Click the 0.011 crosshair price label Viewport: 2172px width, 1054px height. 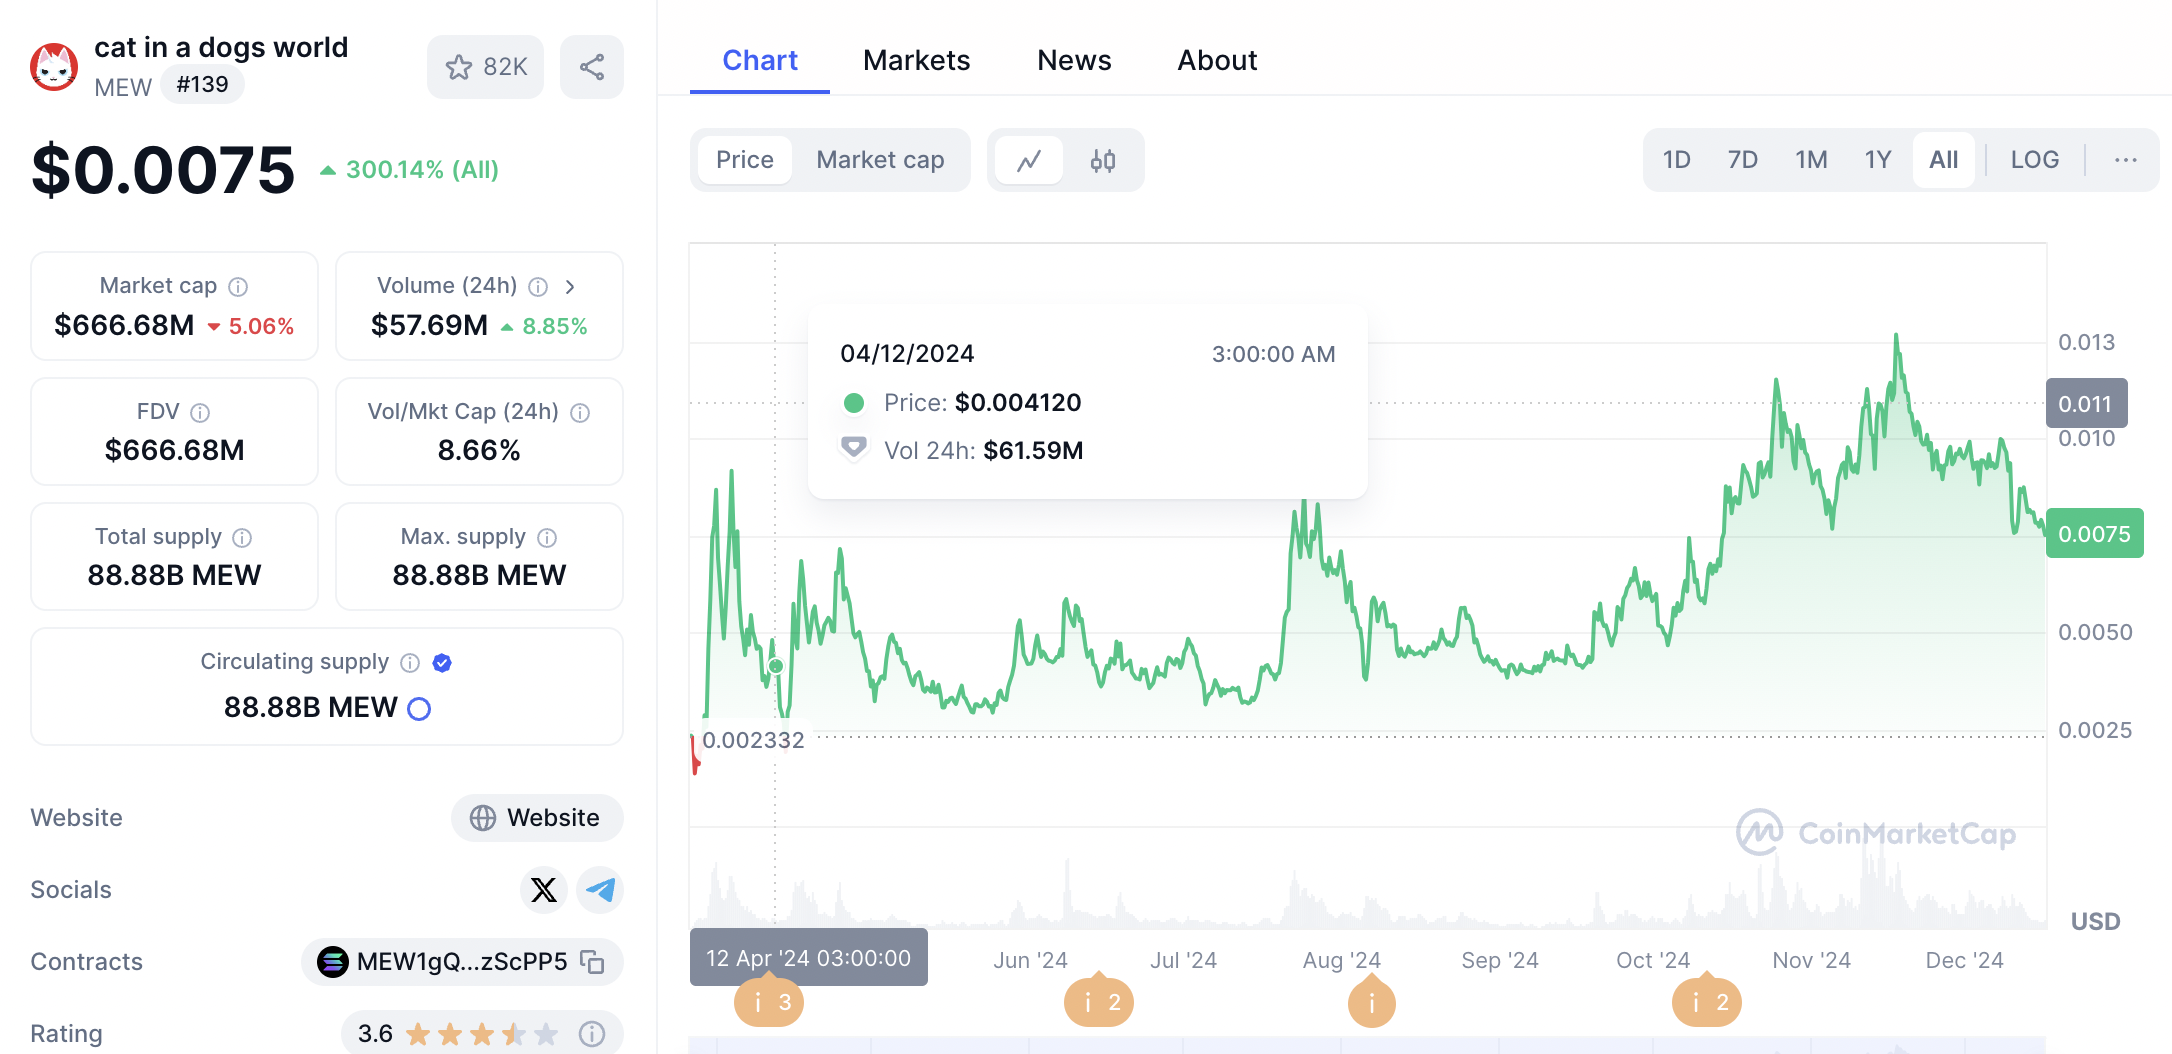[x=2086, y=404]
